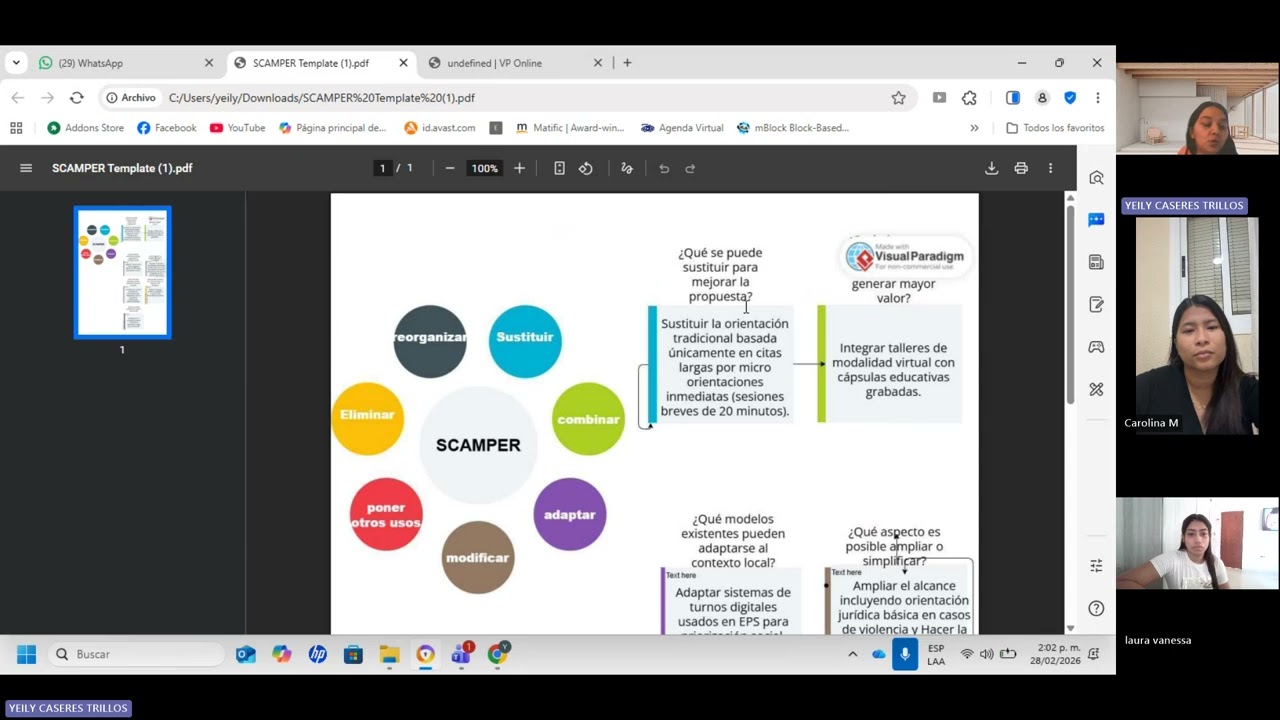This screenshot has height=720, width=1280.
Task: Show hidden system tray icons
Action: click(x=852, y=654)
